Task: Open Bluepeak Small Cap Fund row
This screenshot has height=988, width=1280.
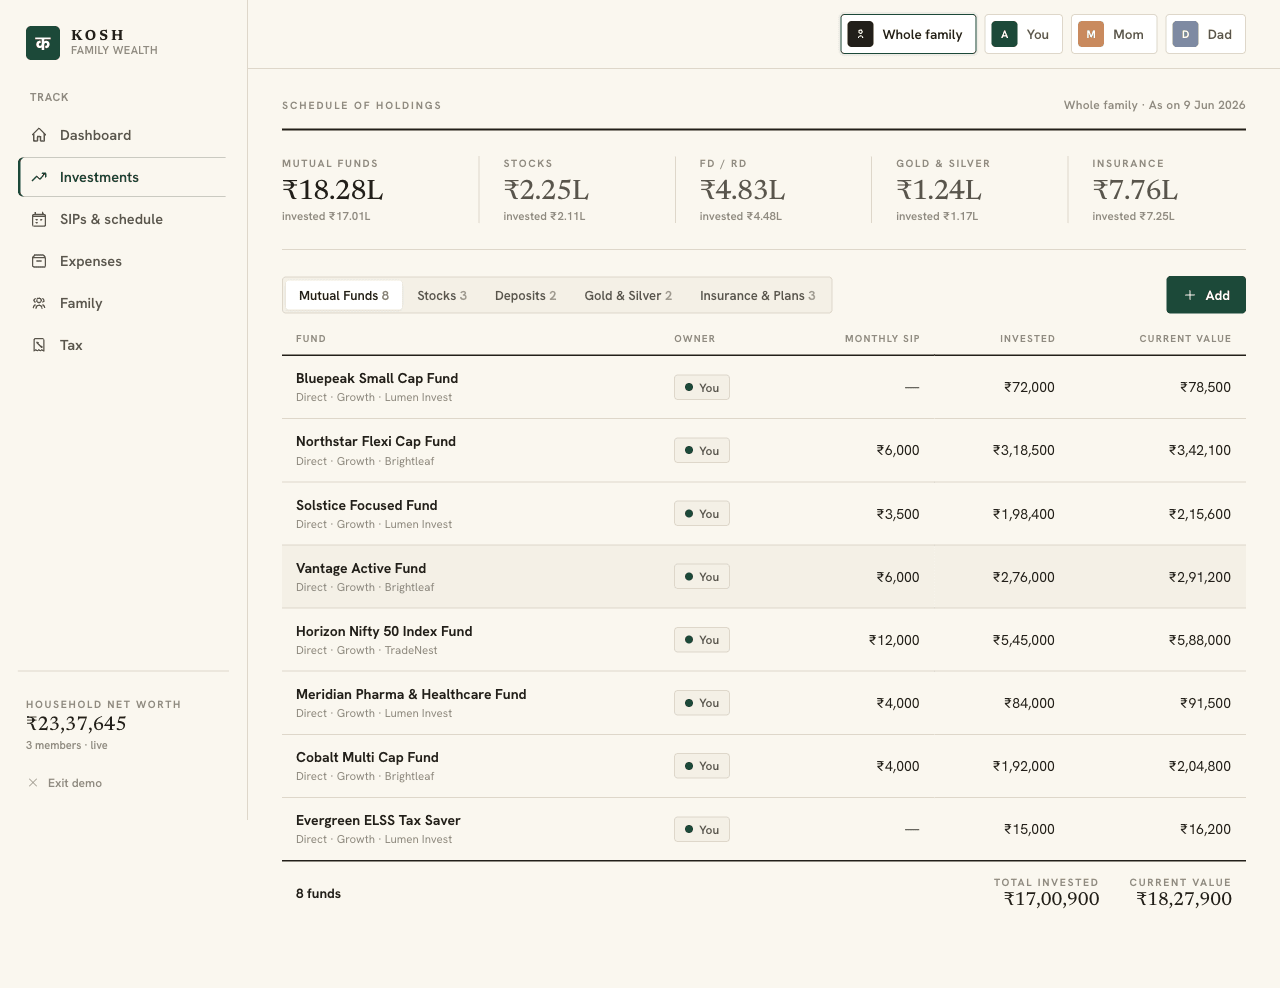Action: pos(764,387)
